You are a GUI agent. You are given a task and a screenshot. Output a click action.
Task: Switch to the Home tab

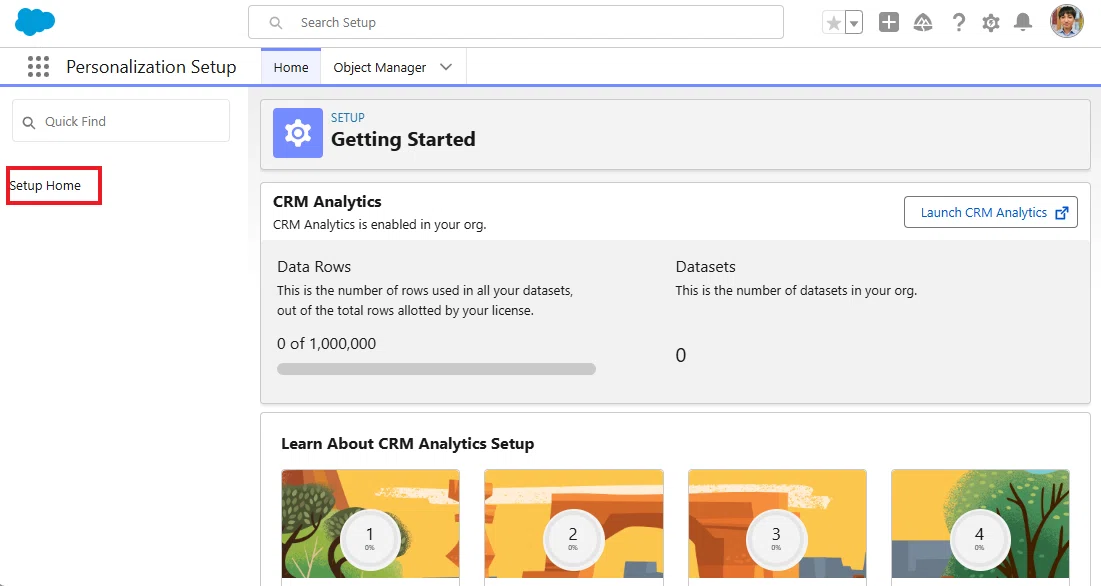(x=291, y=67)
